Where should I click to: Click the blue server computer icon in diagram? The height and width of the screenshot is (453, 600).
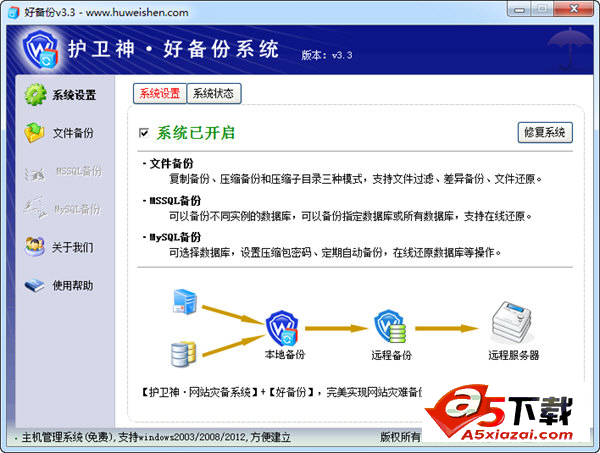(x=185, y=302)
